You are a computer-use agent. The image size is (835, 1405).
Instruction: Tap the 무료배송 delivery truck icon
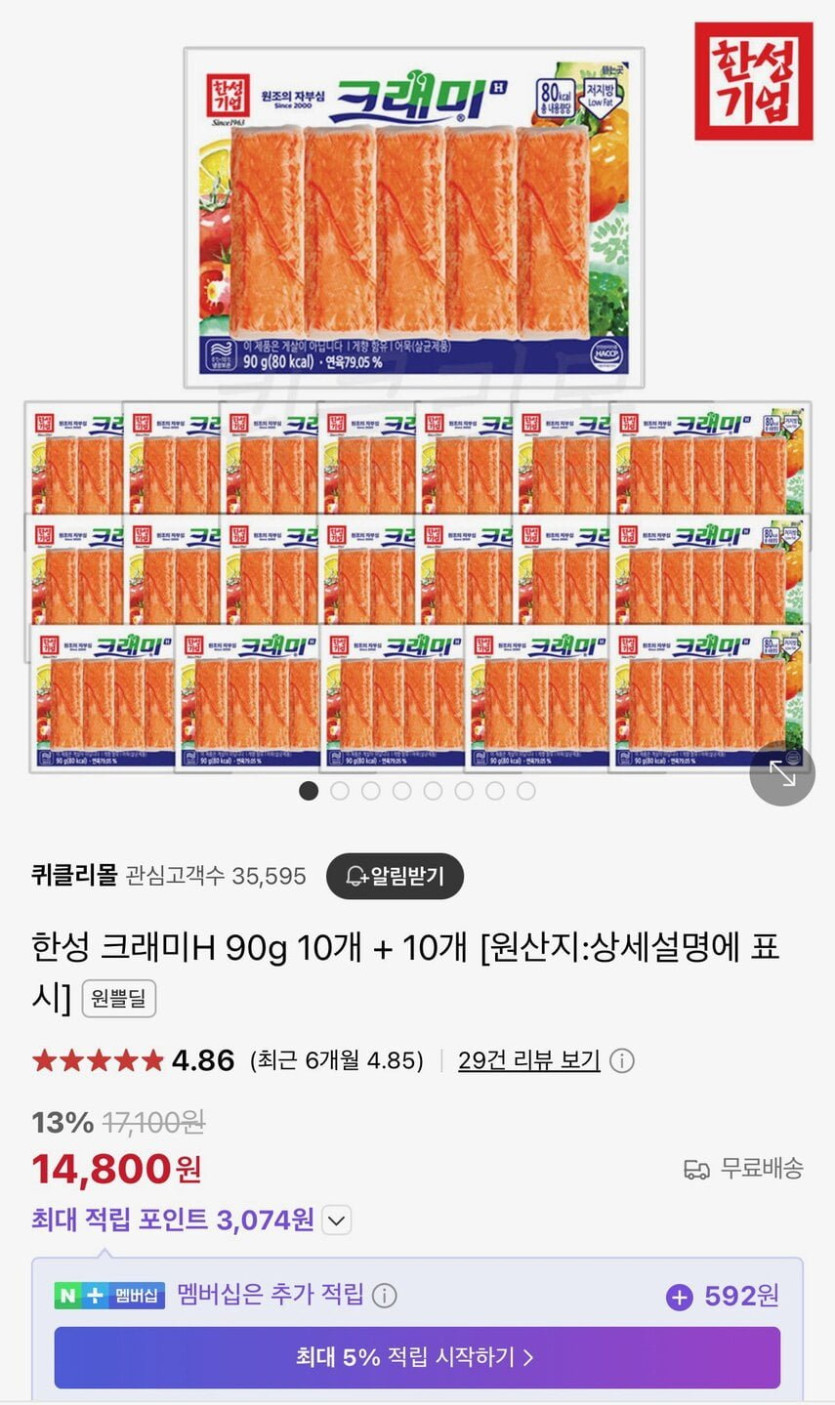(x=697, y=1168)
